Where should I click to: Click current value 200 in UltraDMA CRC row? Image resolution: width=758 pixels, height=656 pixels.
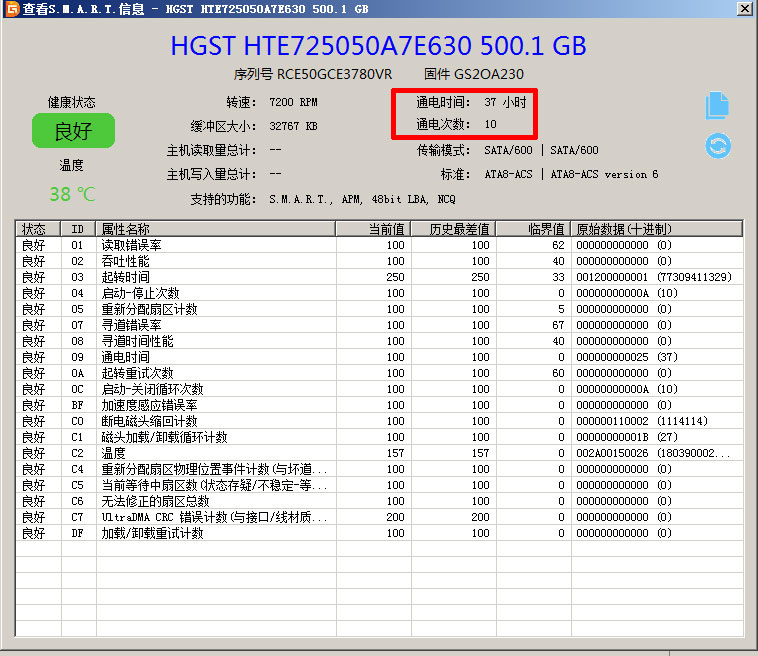[x=395, y=517]
